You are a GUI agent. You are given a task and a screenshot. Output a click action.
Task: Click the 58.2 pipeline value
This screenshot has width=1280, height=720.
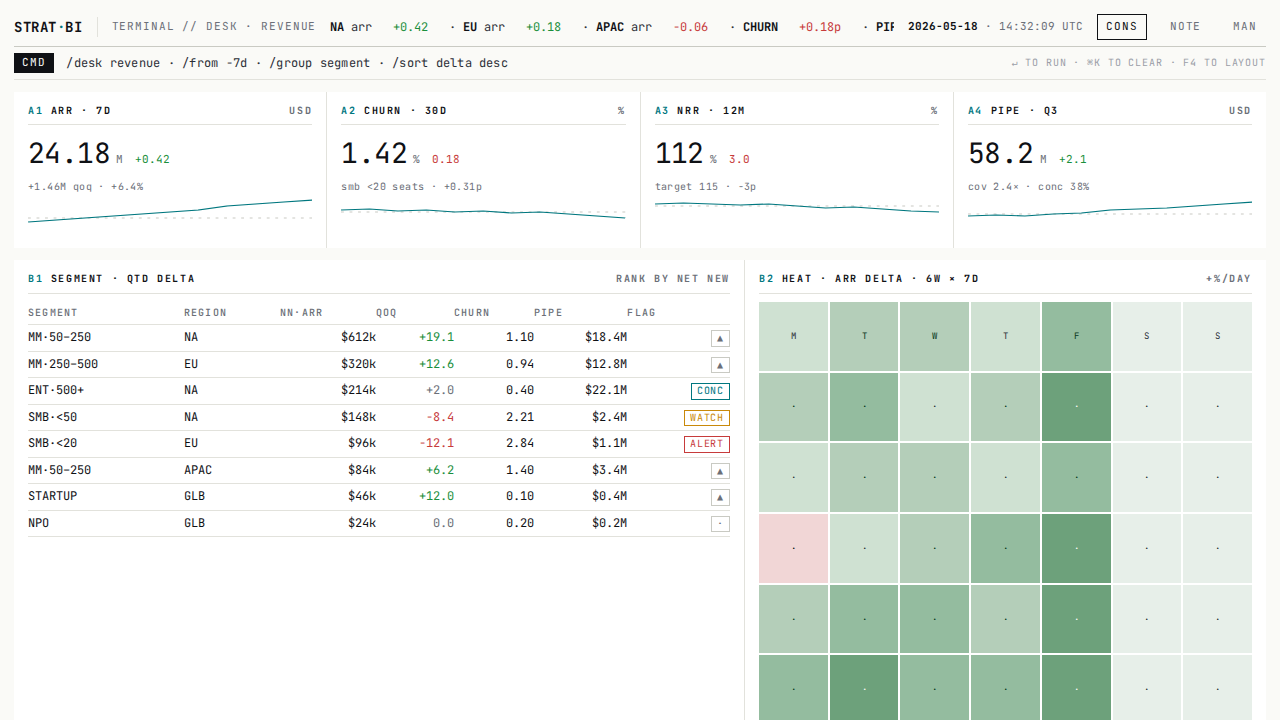click(x=1001, y=153)
